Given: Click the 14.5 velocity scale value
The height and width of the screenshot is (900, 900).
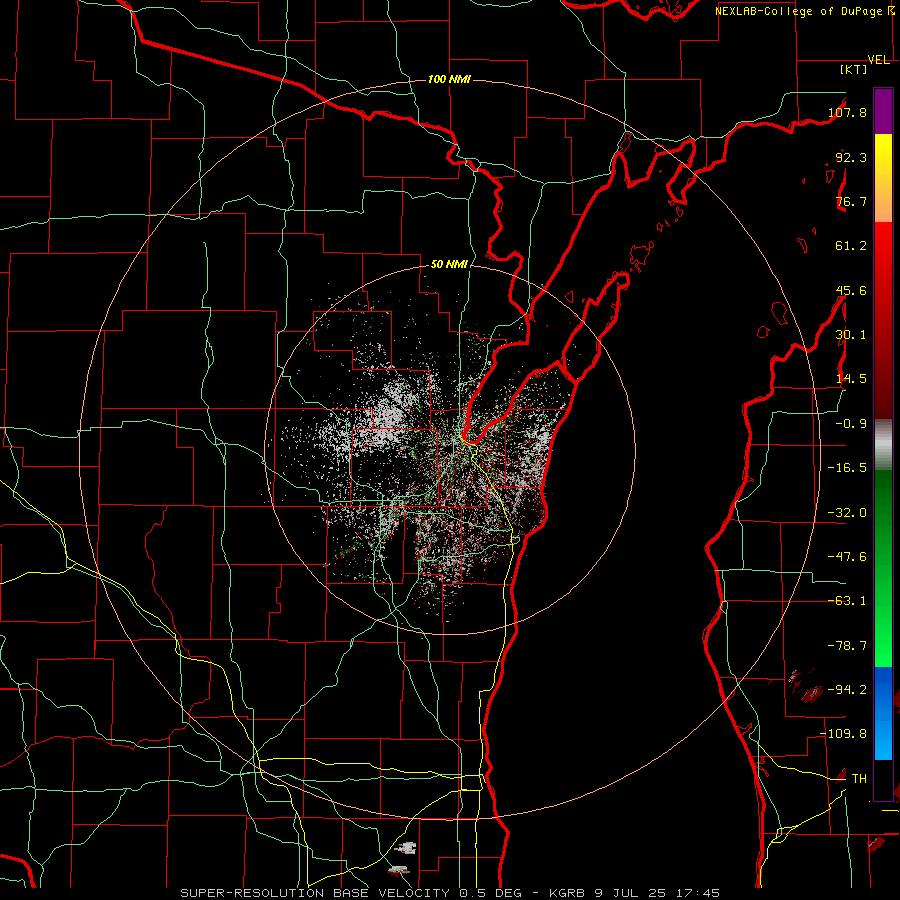Looking at the screenshot, I should pyautogui.click(x=851, y=379).
